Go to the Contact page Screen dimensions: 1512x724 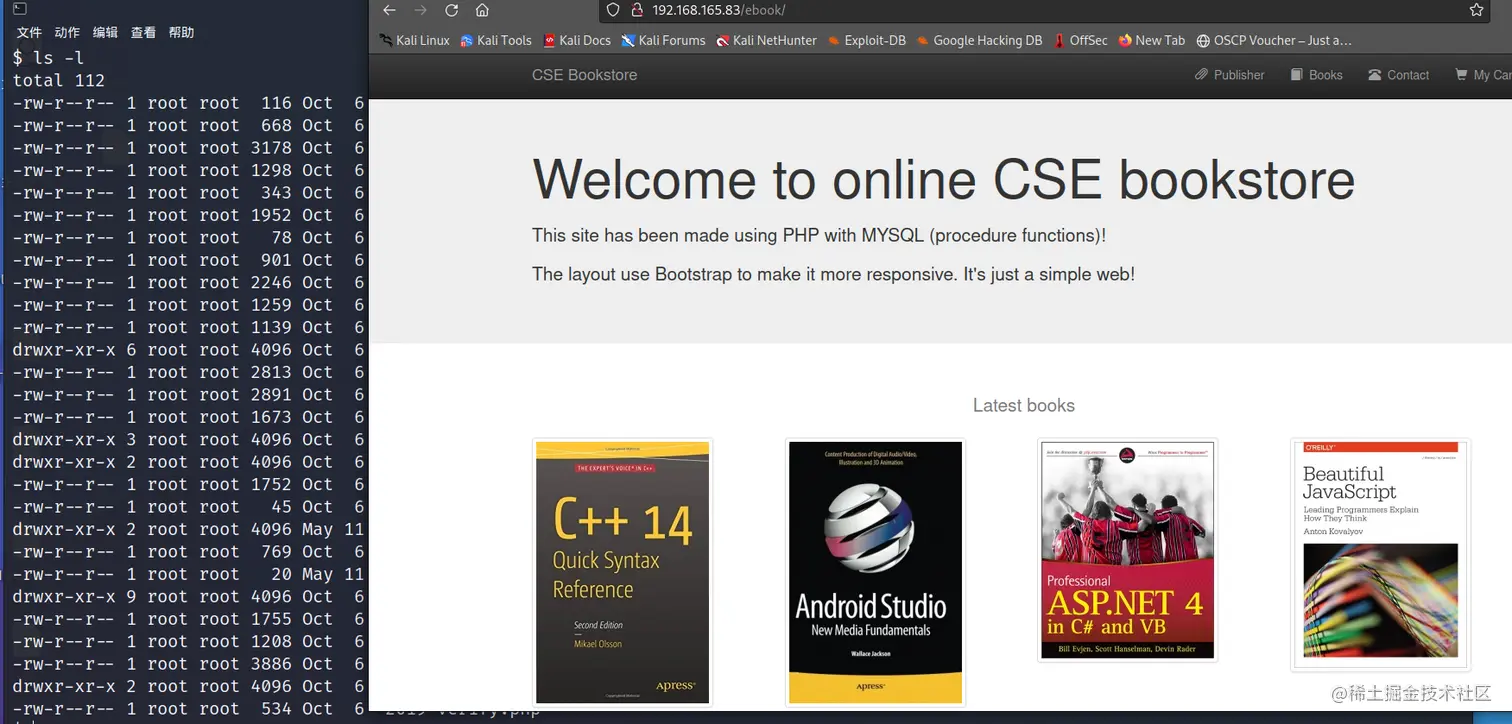click(1399, 75)
